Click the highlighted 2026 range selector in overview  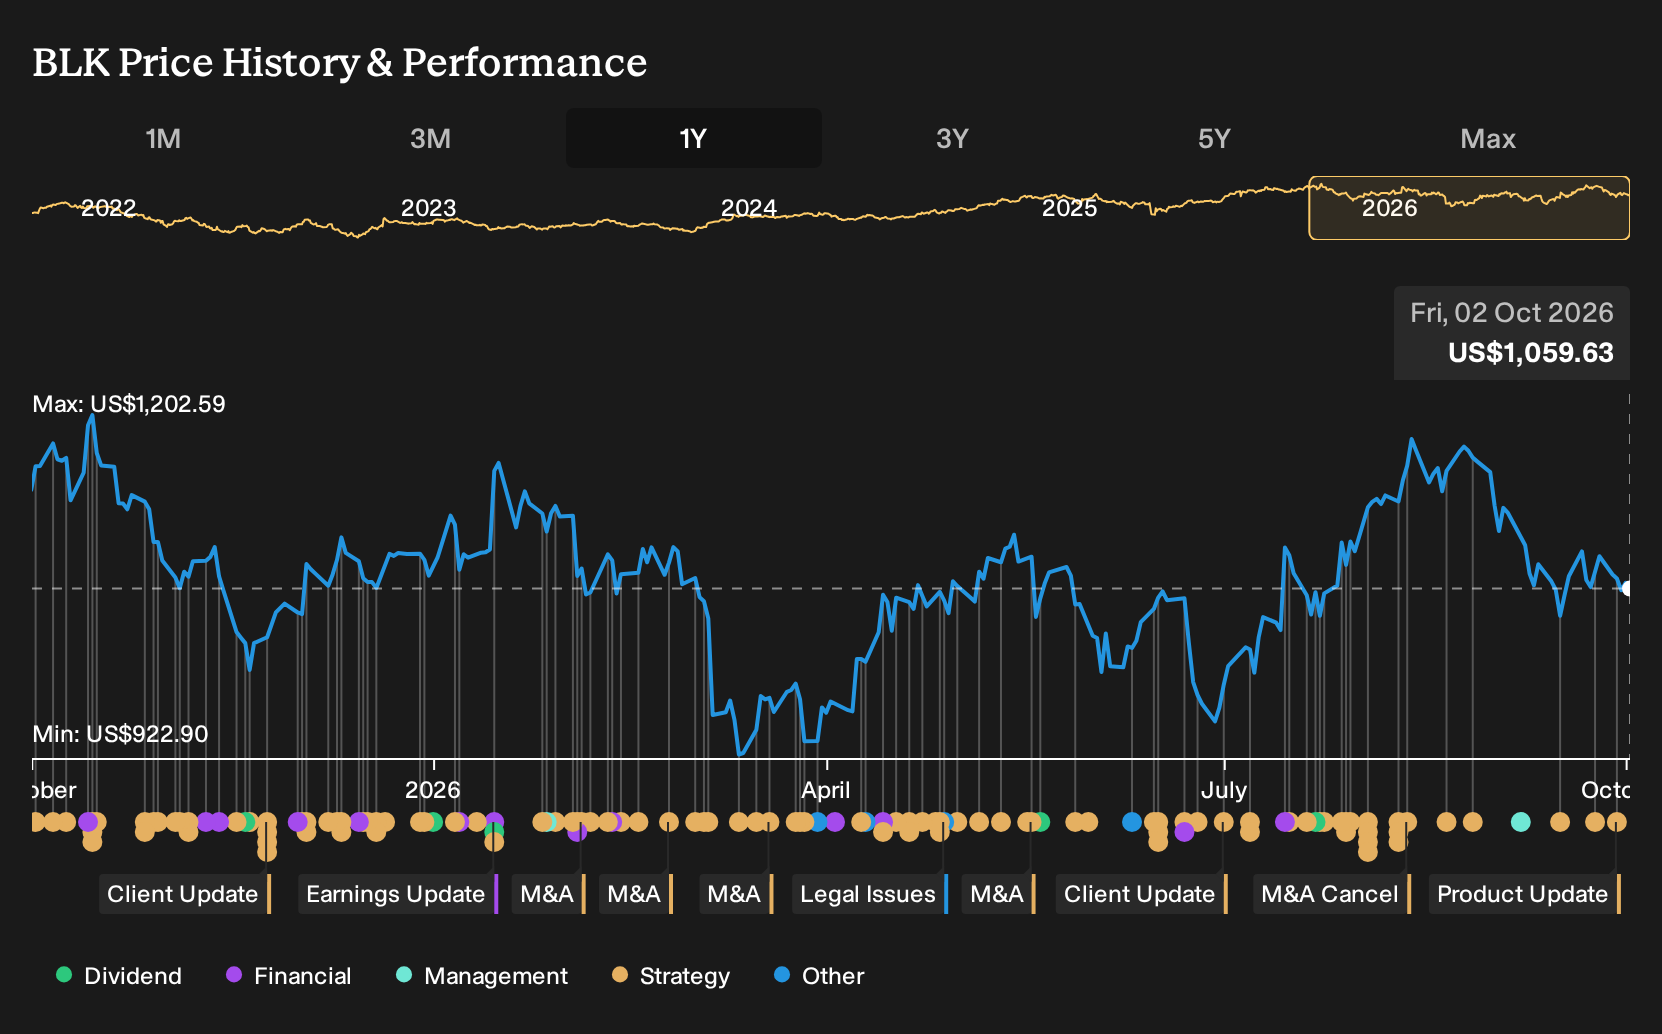(1469, 208)
